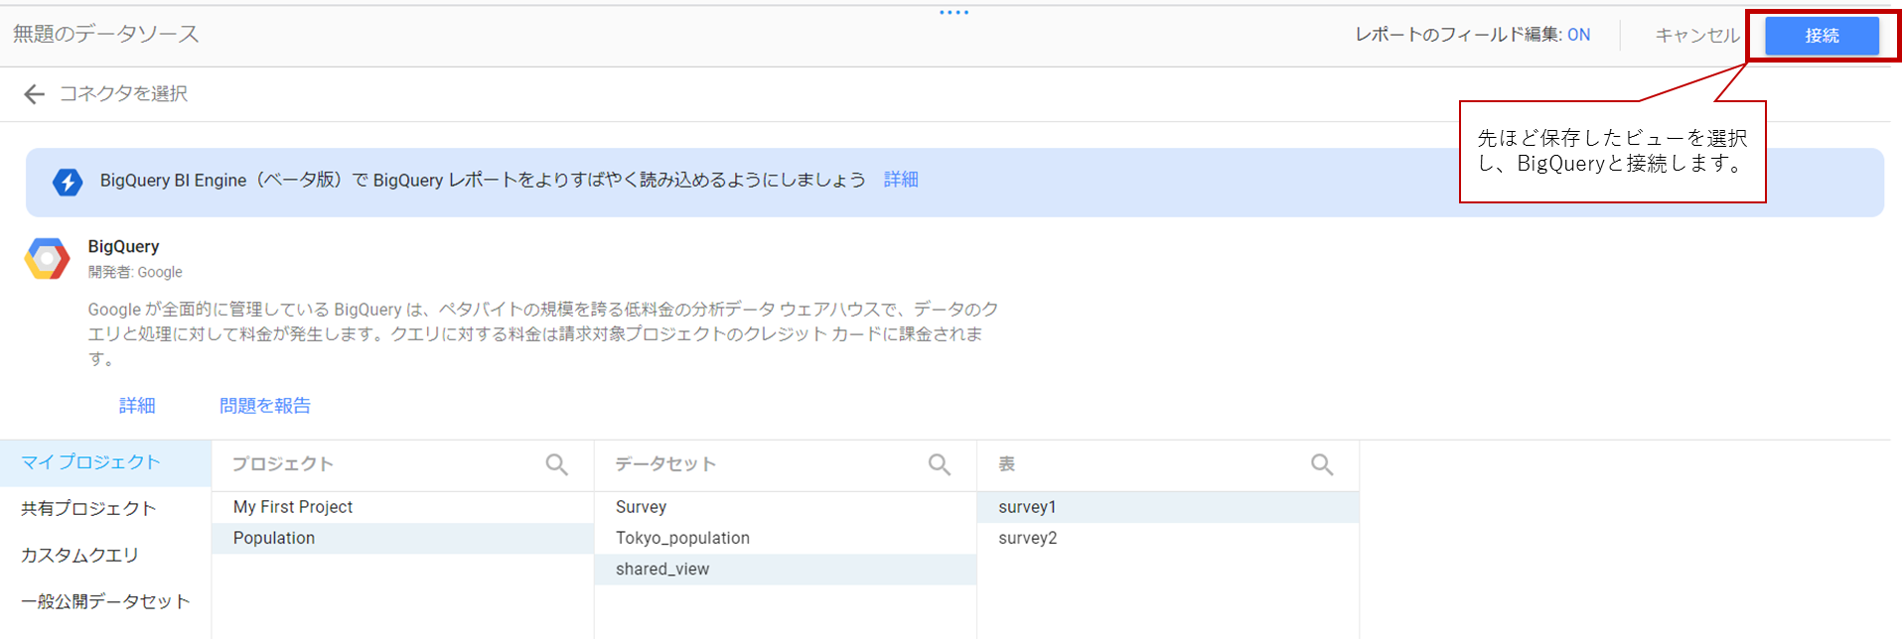Screen dimensions: 1902x639
Task: Switch to 共有プロジェクト tab
Action: point(89,509)
